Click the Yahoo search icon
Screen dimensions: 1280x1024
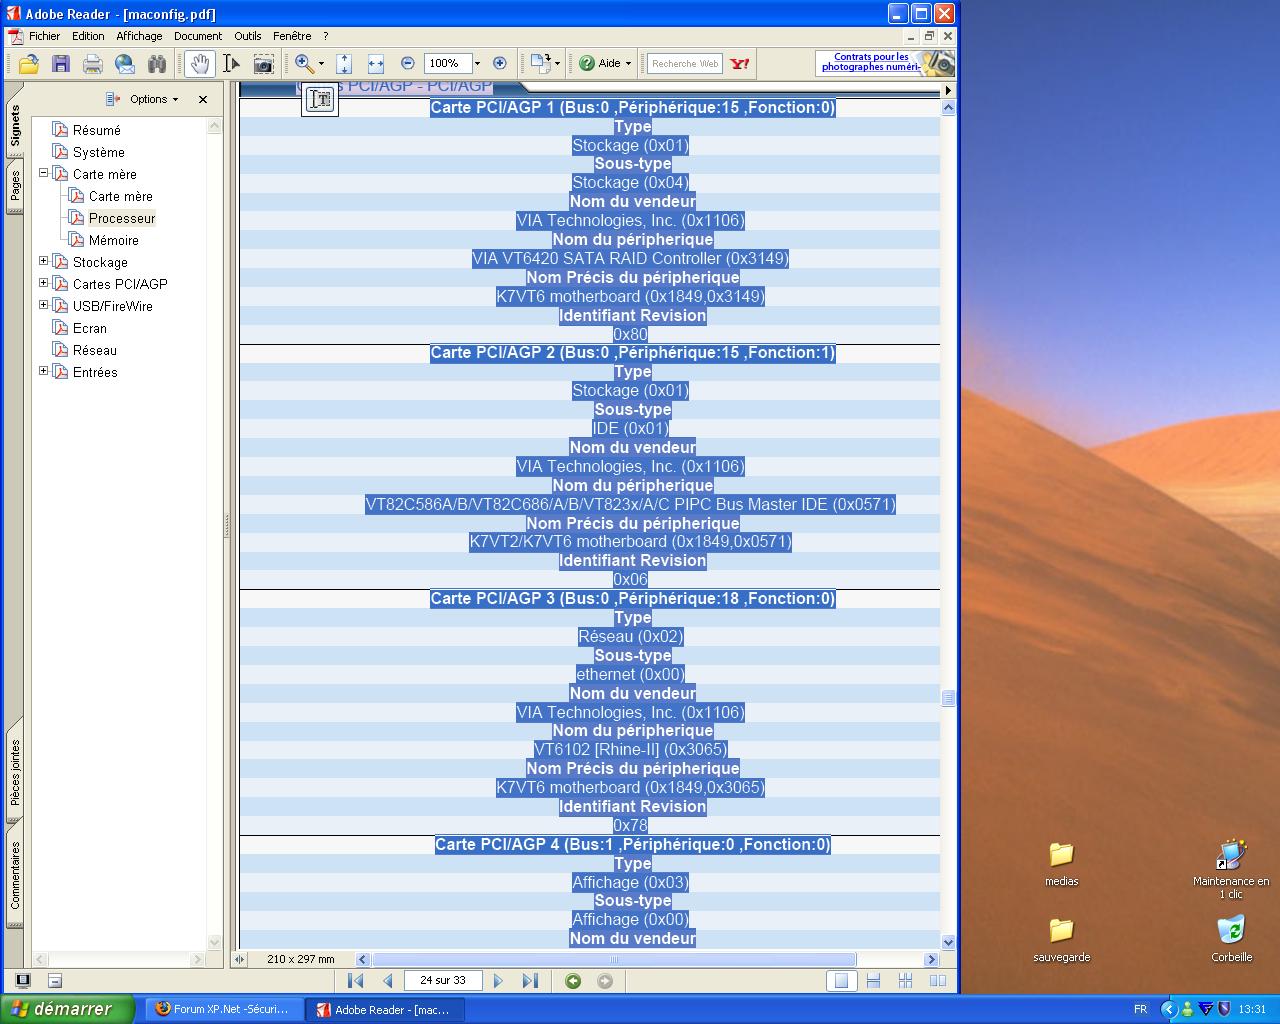tap(739, 64)
